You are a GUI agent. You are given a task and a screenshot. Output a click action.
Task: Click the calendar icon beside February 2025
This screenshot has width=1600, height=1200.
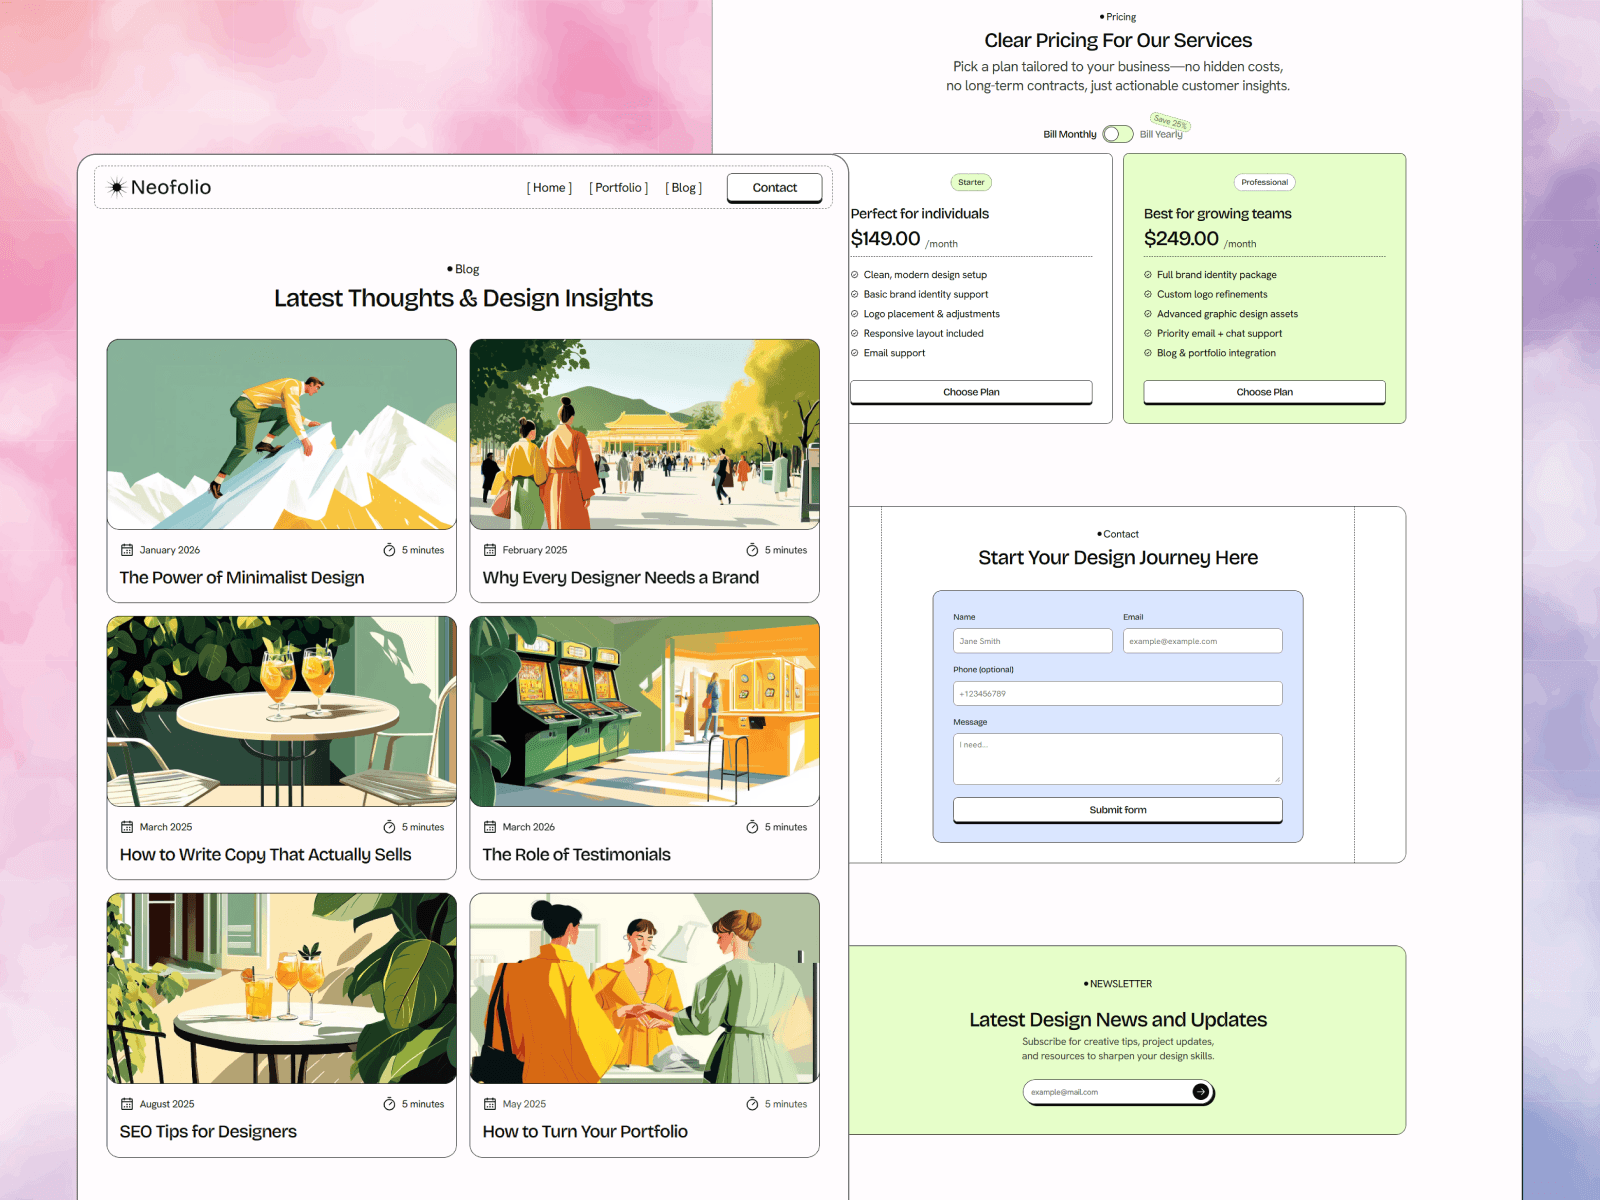(x=490, y=550)
